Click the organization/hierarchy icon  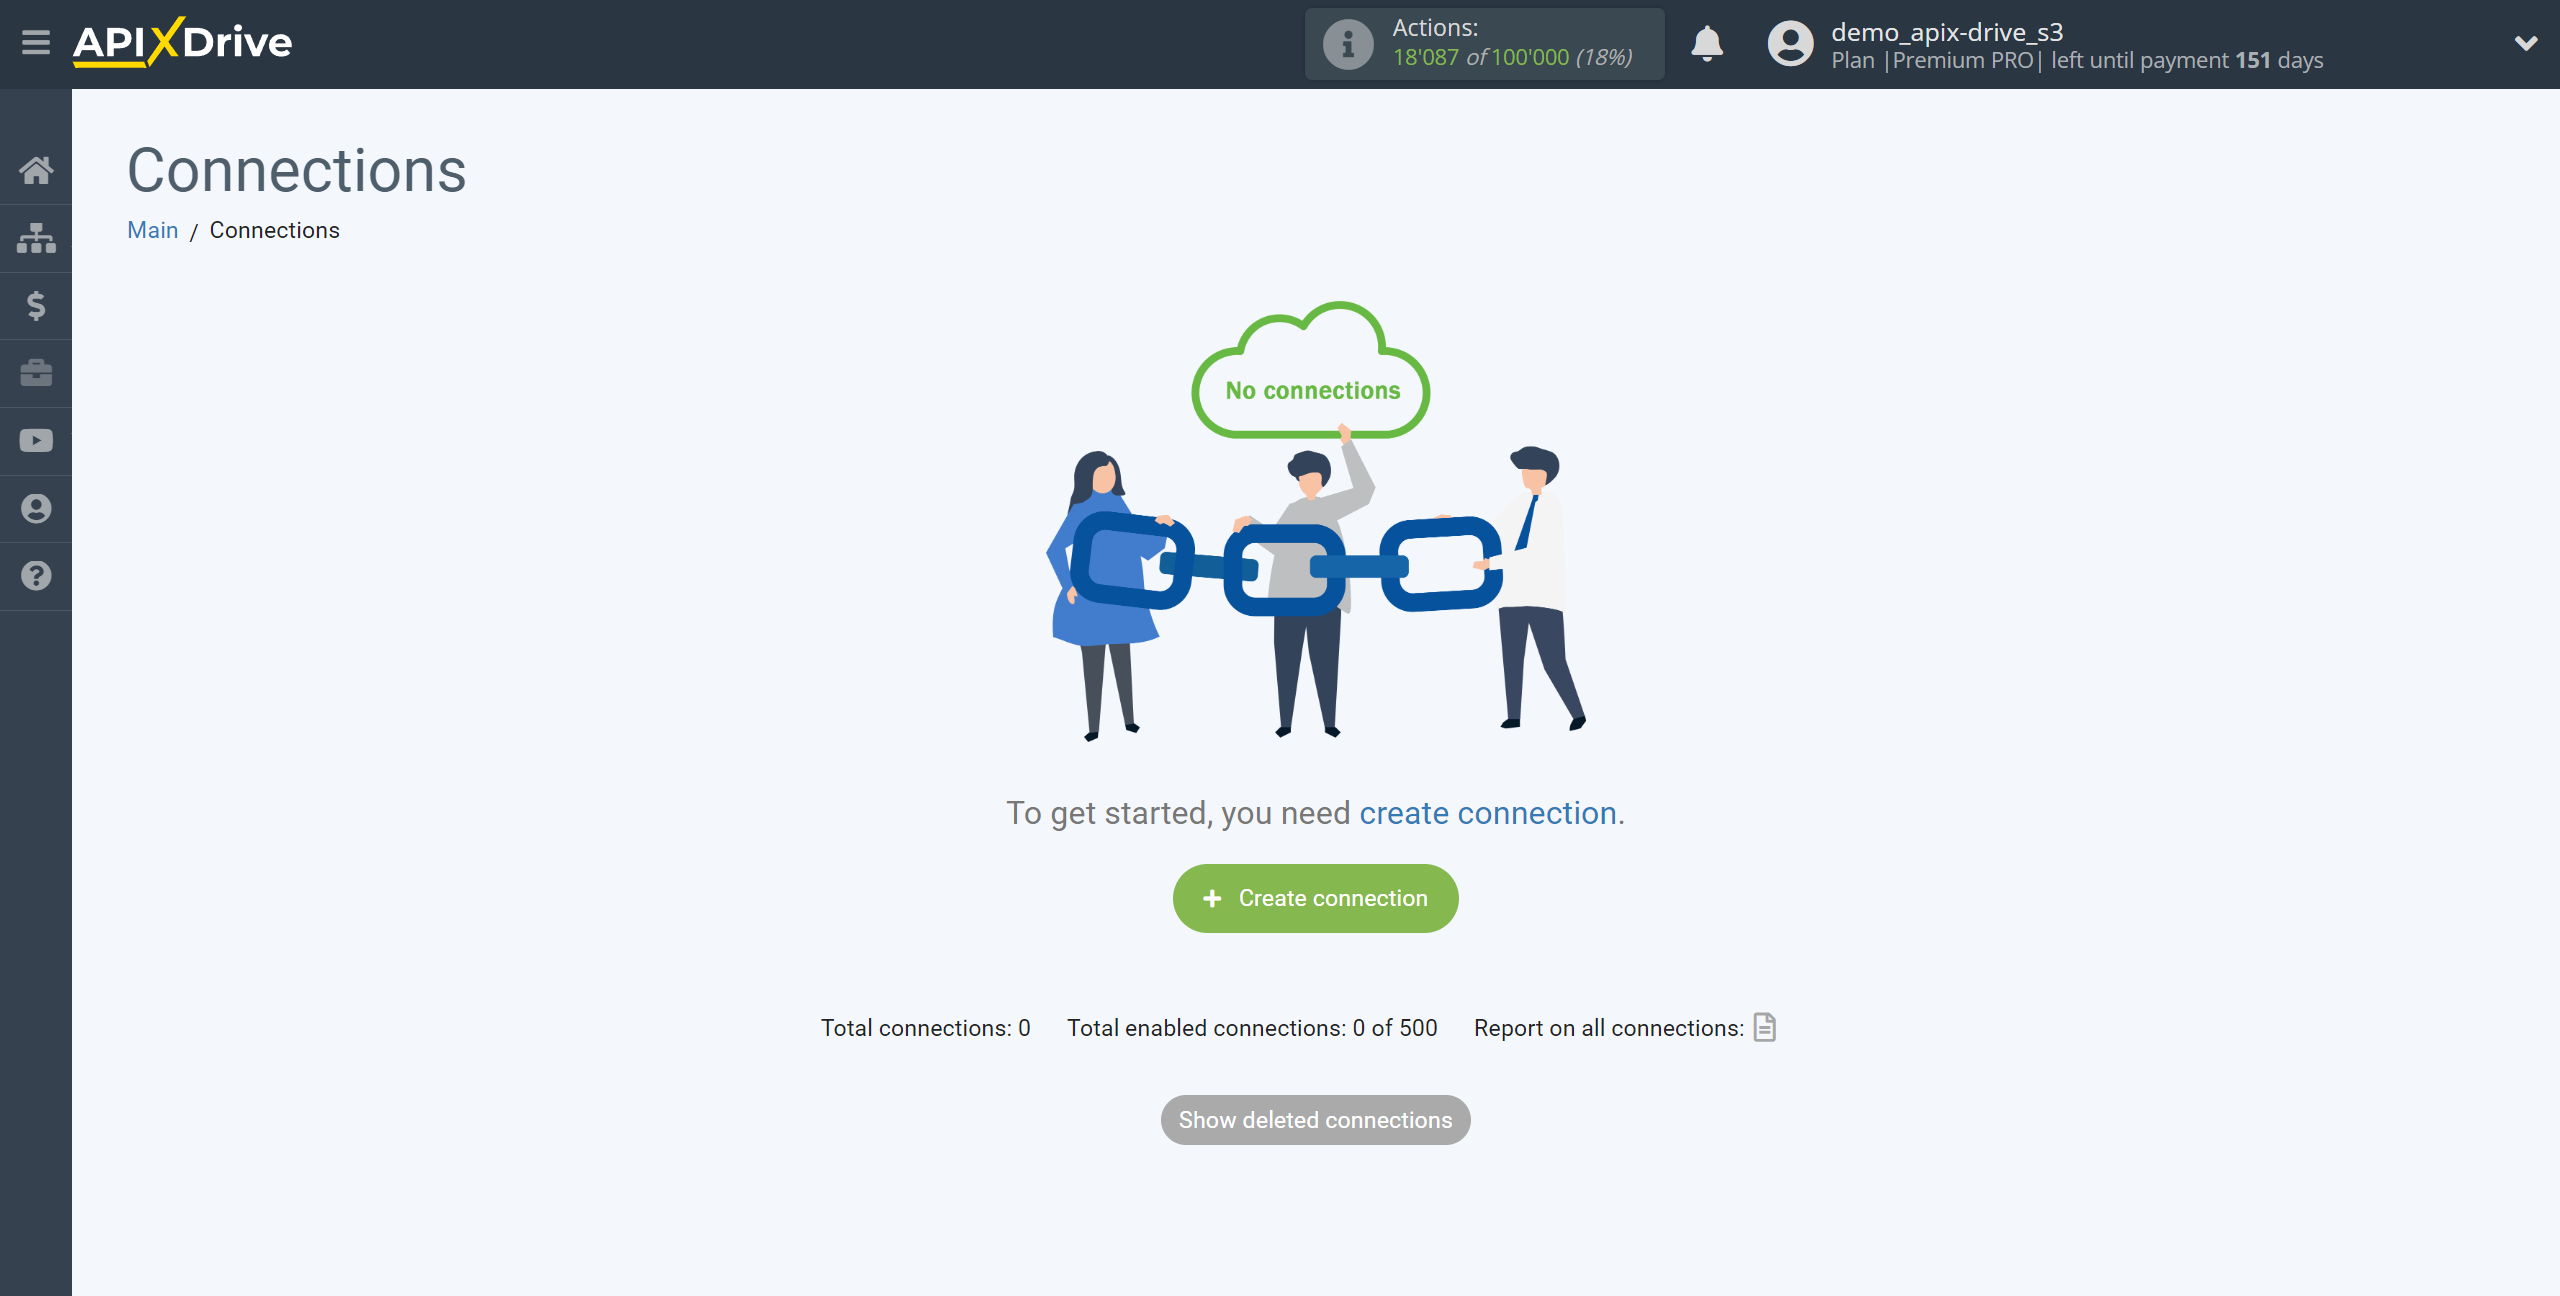pos(36,238)
